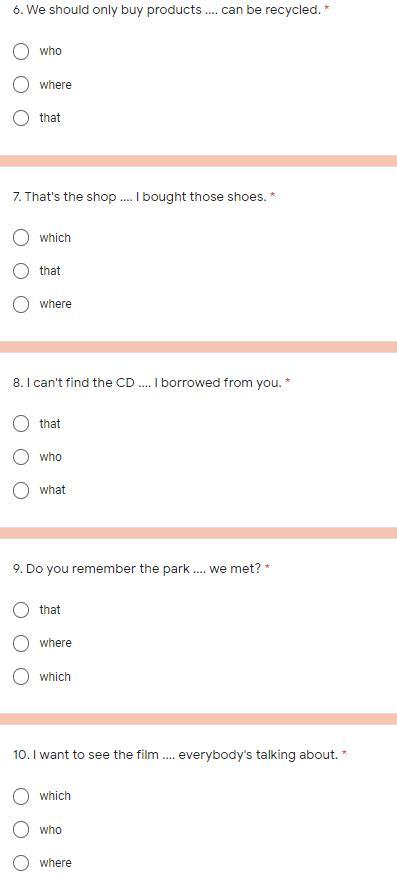Click the question 9 text about the park
Screen dimensions: 397x886
pyautogui.click(x=137, y=569)
